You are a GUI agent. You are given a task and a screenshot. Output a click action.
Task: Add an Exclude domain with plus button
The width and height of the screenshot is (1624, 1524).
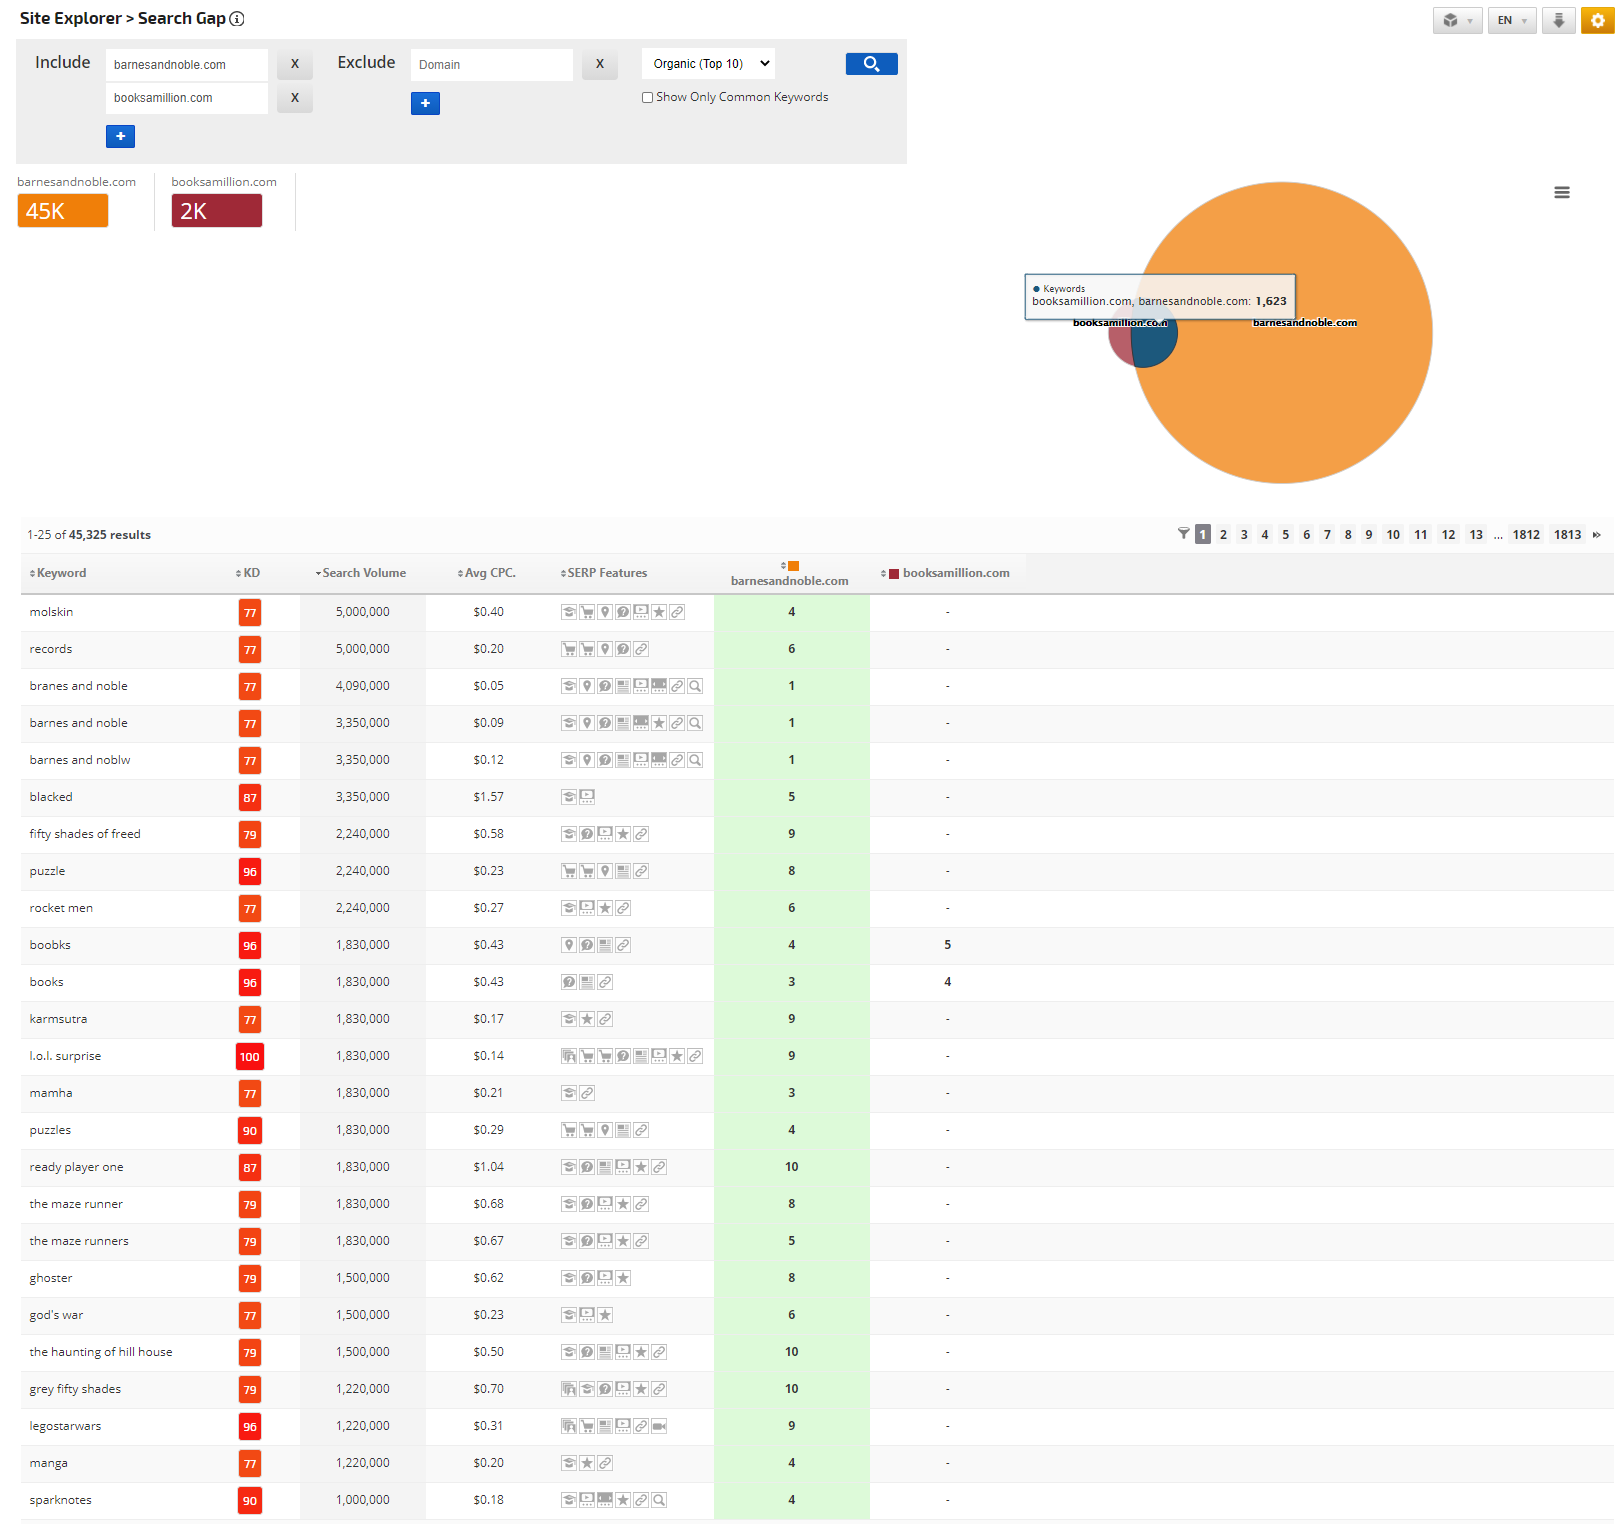425,103
